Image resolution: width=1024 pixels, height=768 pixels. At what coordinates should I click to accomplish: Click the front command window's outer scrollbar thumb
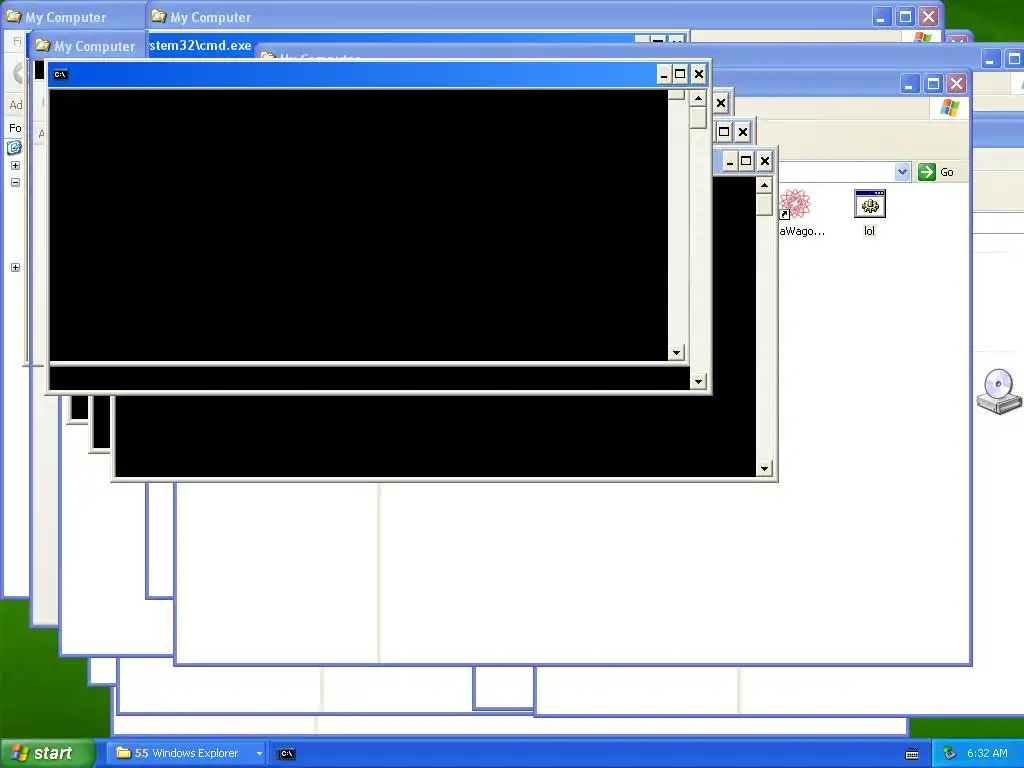tap(698, 118)
